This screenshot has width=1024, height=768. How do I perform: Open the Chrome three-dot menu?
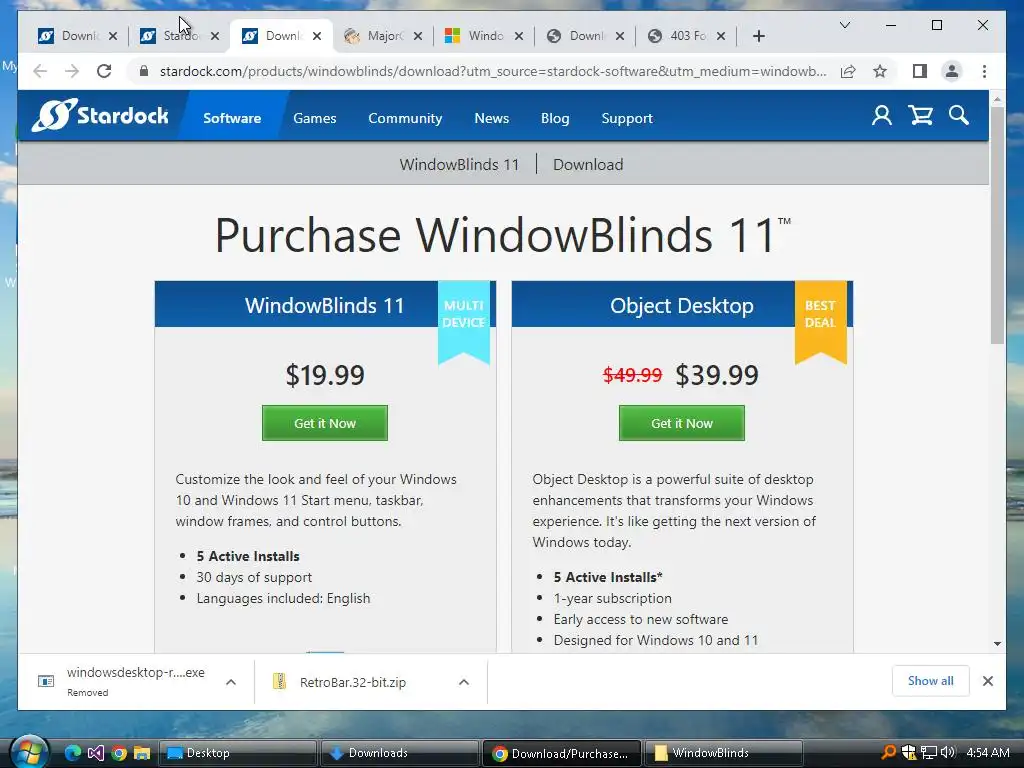[984, 71]
